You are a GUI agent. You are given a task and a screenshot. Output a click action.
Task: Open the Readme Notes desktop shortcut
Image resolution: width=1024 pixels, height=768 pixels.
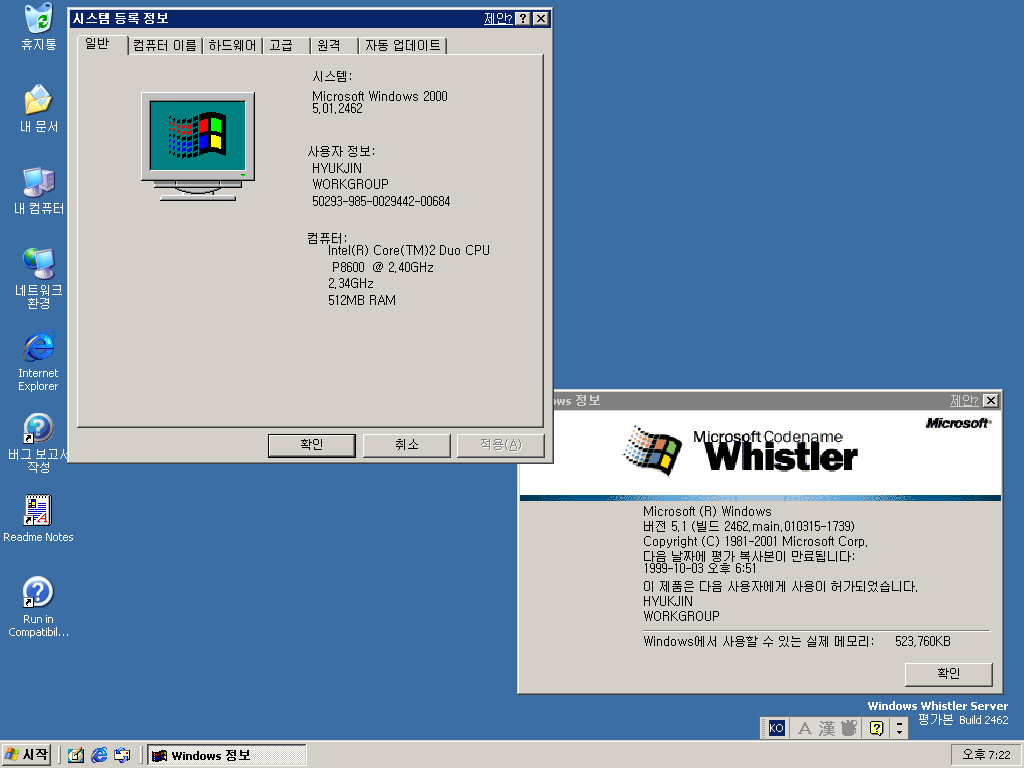click(x=39, y=519)
